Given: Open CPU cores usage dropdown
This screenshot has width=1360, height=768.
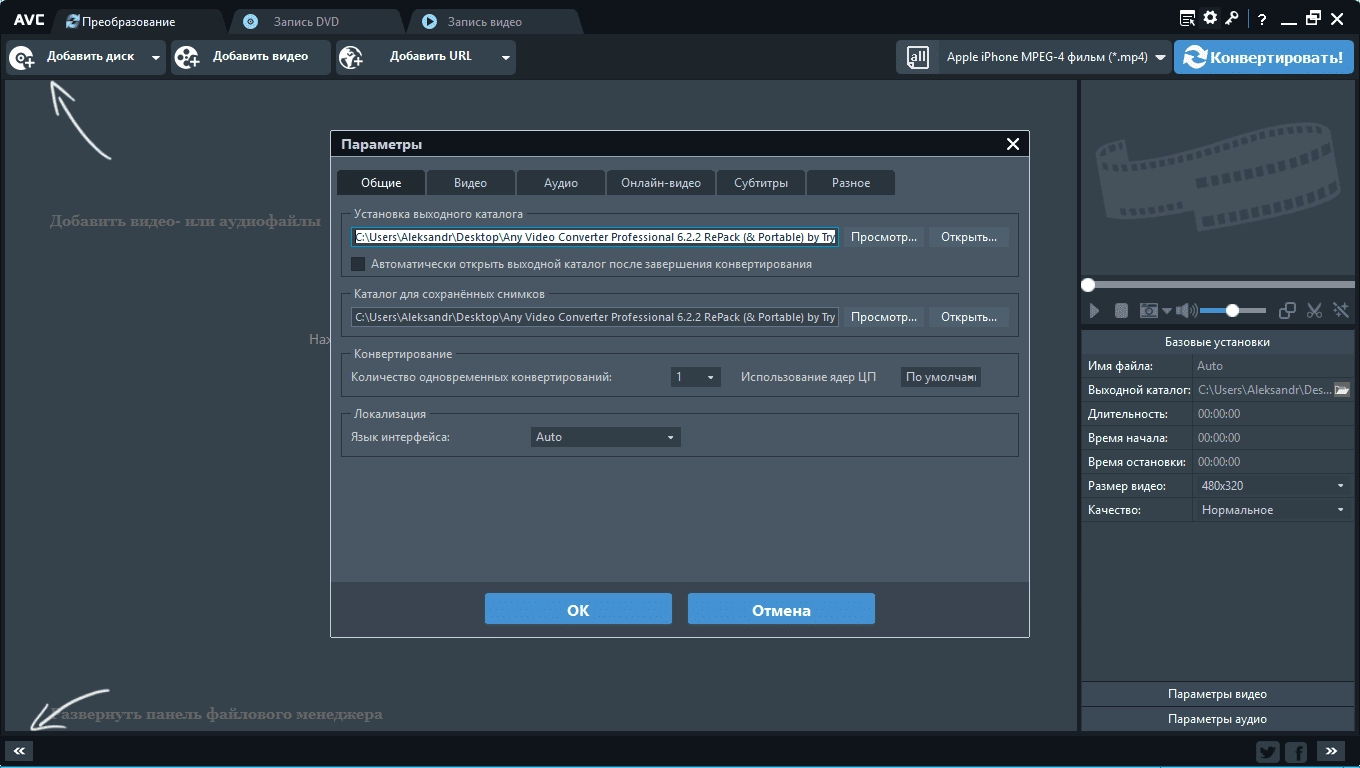Looking at the screenshot, I should 941,377.
